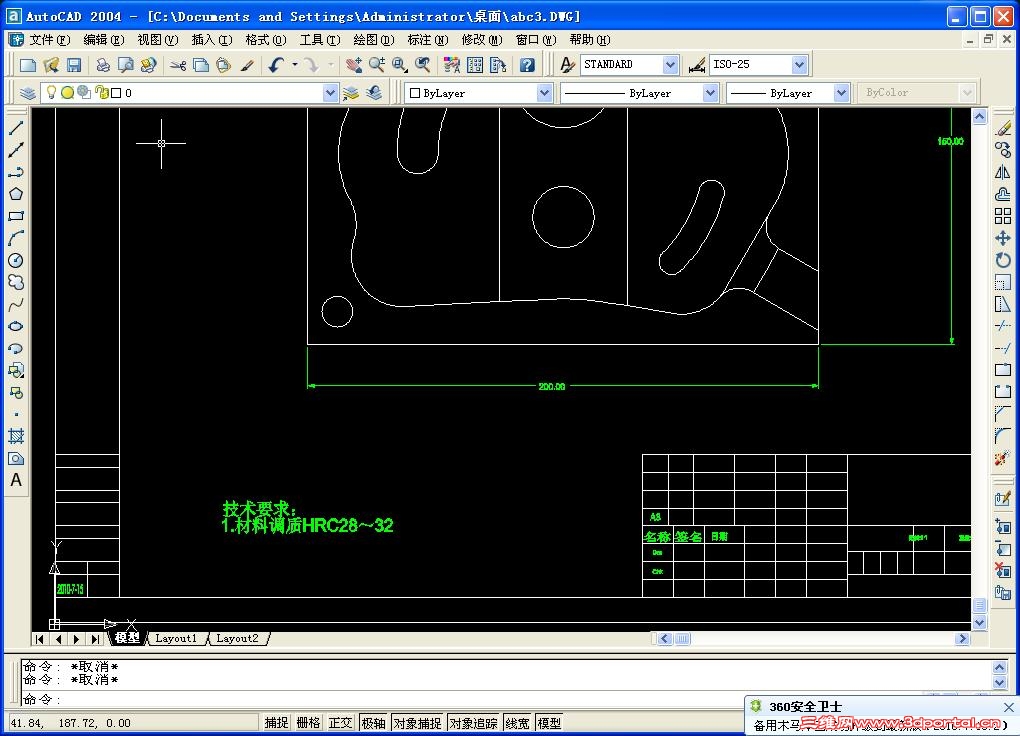Toggle 线宽 lineweight display
Screen dimensions: 1020x736
518,723
